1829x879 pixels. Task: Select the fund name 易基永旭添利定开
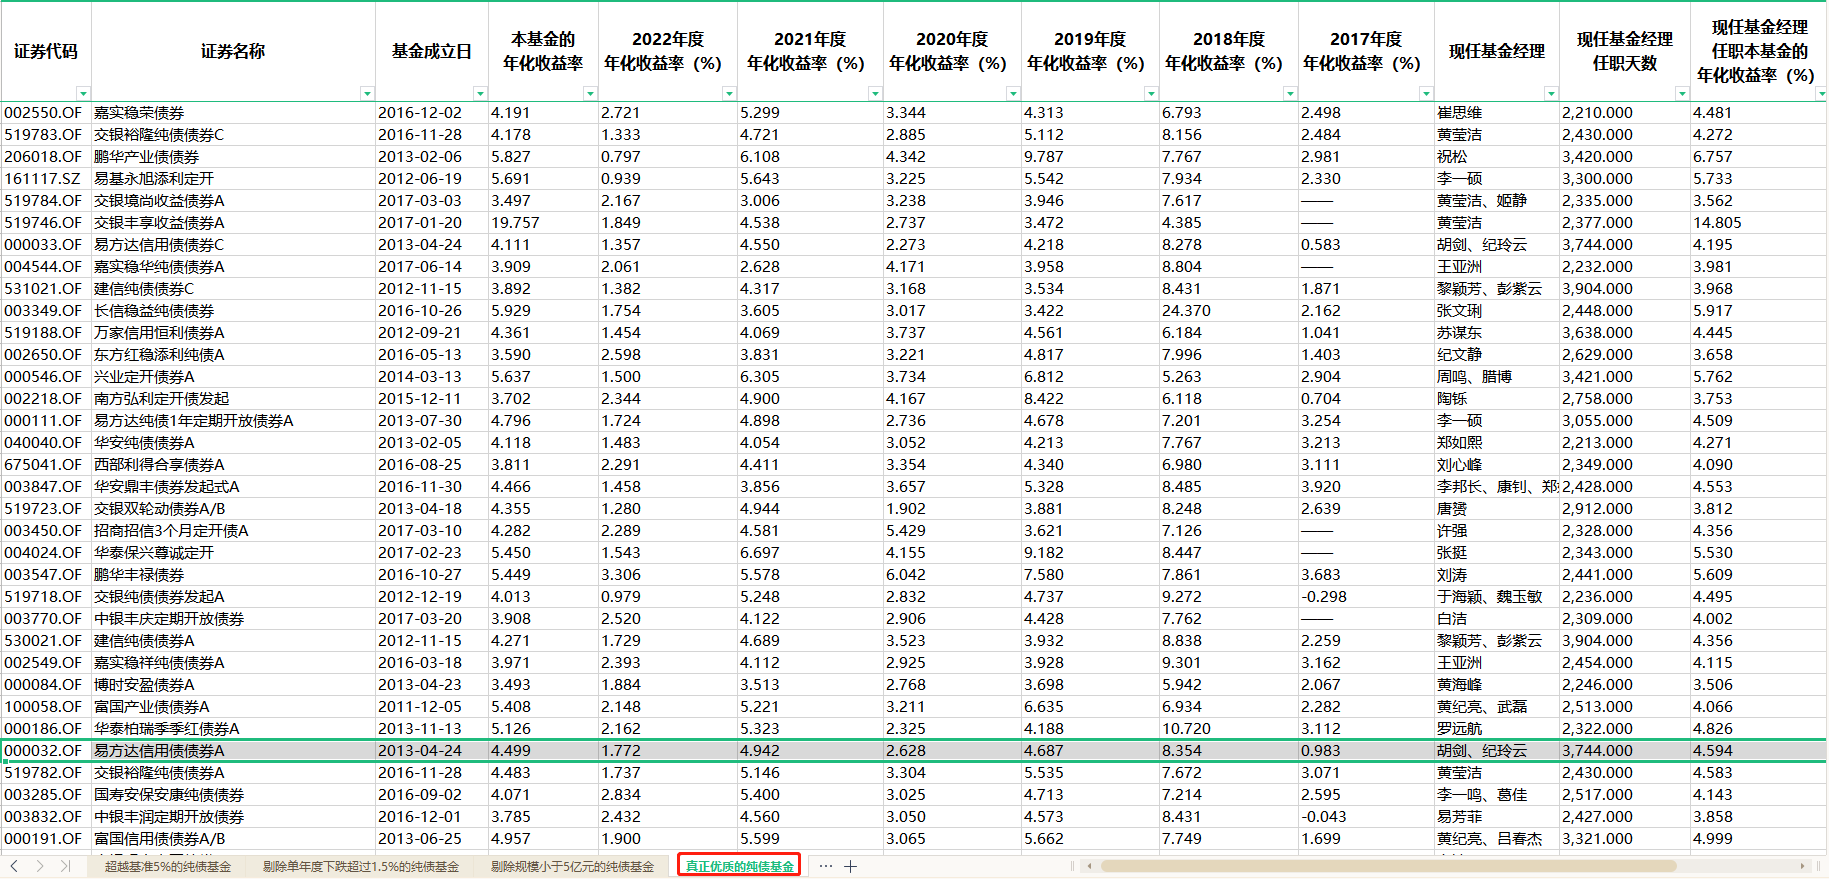(x=233, y=179)
